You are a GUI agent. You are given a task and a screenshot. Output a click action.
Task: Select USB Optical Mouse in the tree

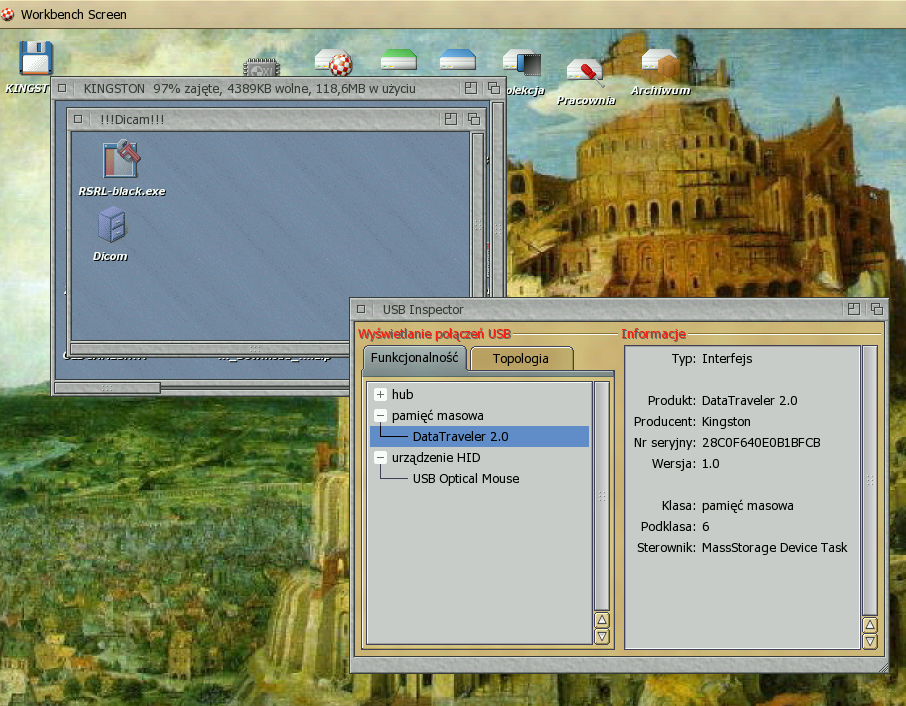pos(466,478)
